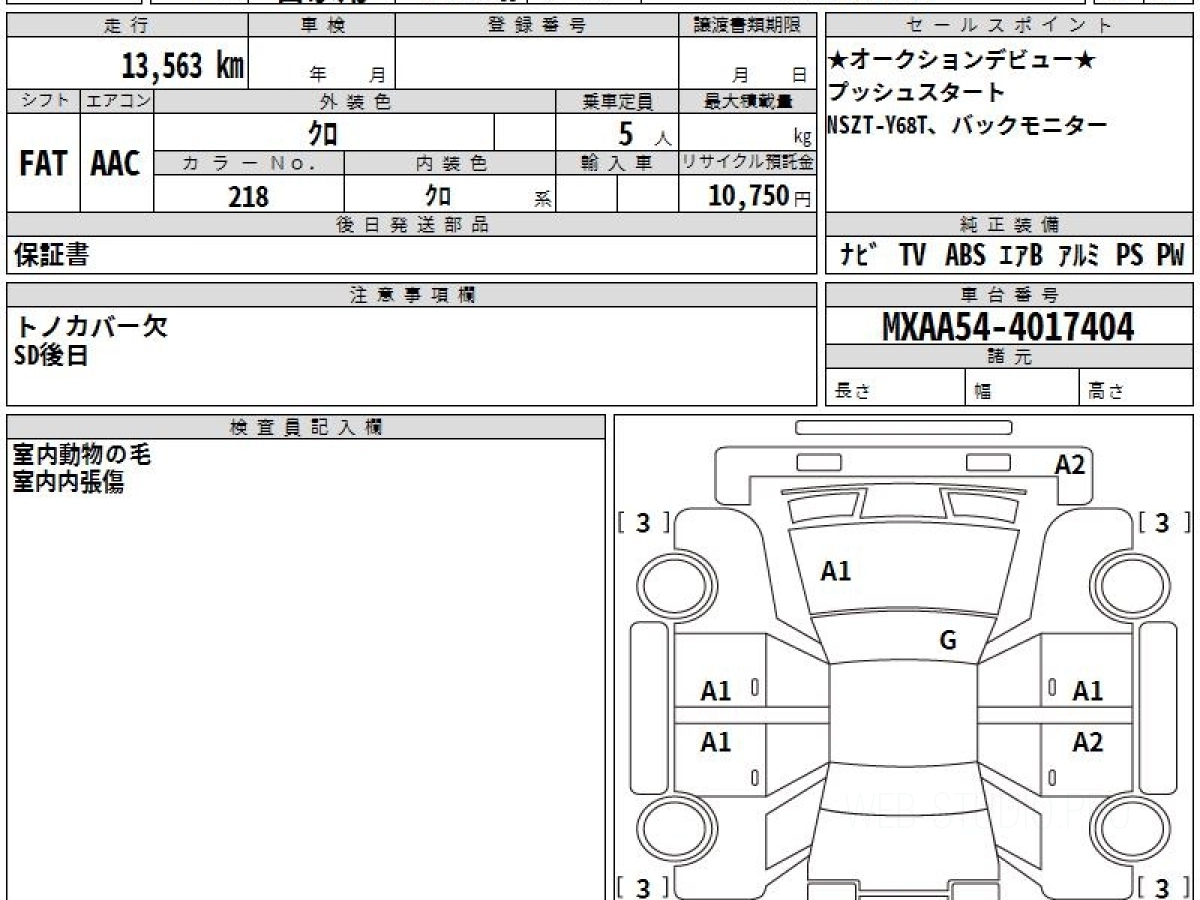Select "ABS" in the equipment row
This screenshot has width=1200, height=900.
965,256
